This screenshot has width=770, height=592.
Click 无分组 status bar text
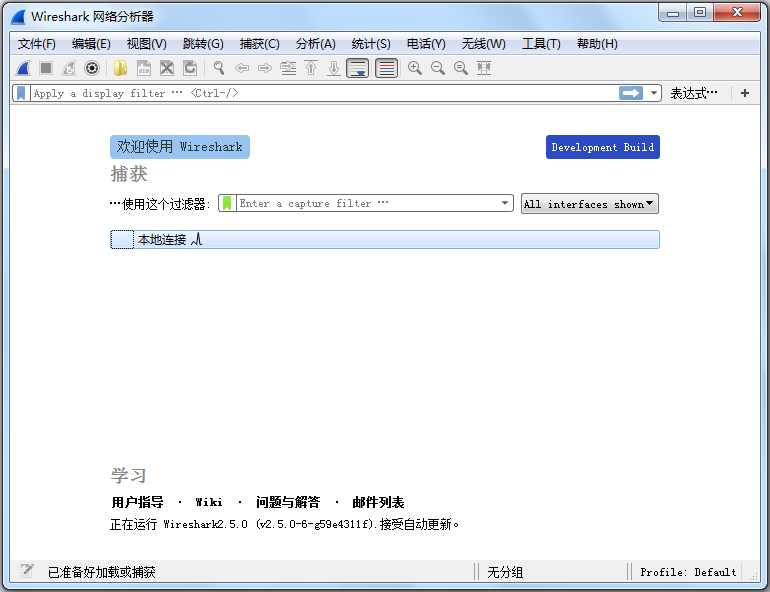point(505,572)
